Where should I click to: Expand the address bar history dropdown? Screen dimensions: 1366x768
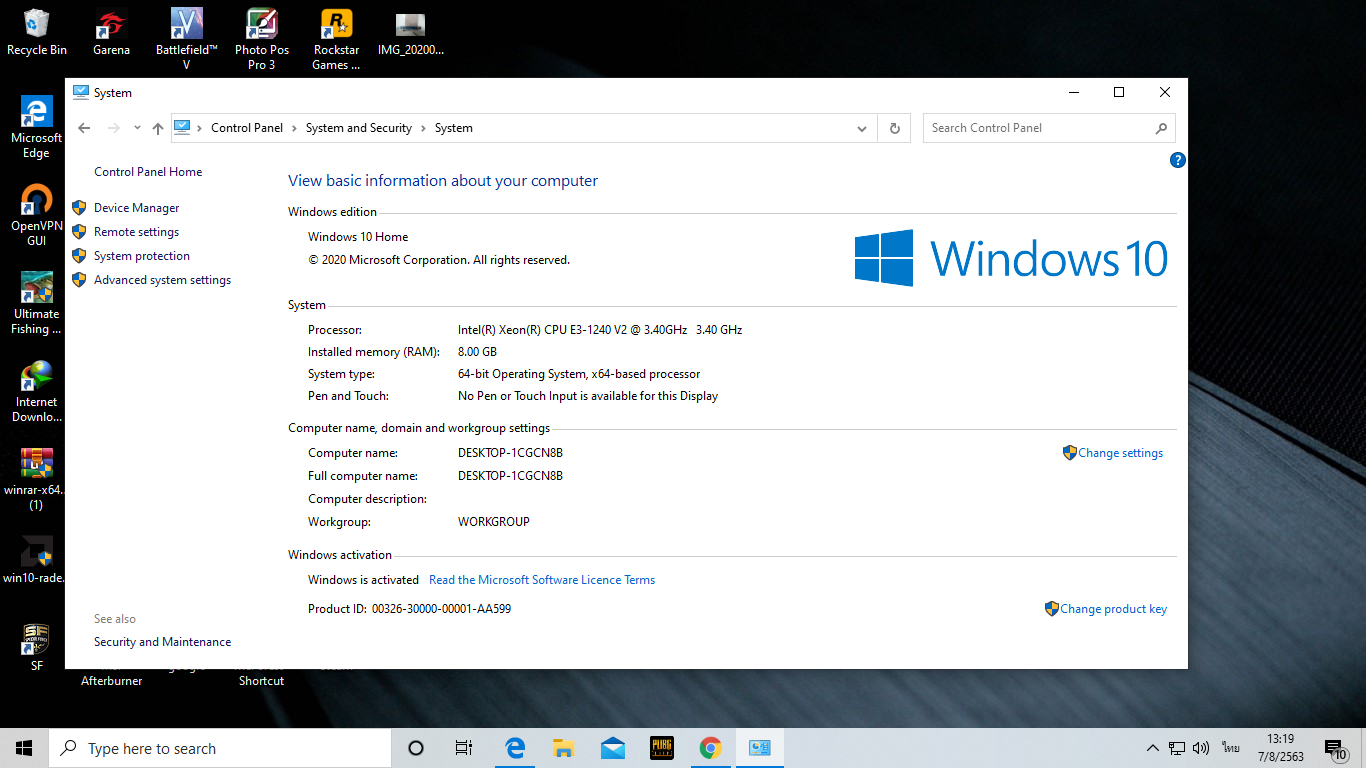(862, 128)
